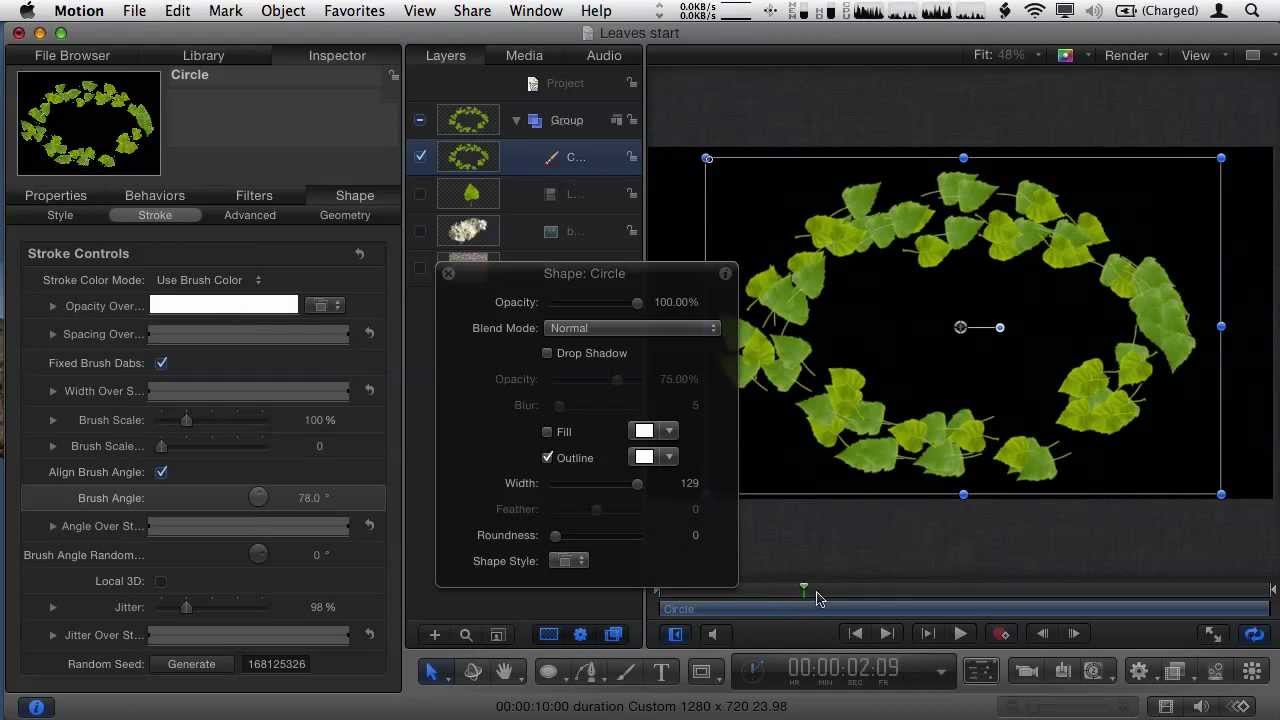Enable the Fill checkbox in HUD

pos(547,432)
